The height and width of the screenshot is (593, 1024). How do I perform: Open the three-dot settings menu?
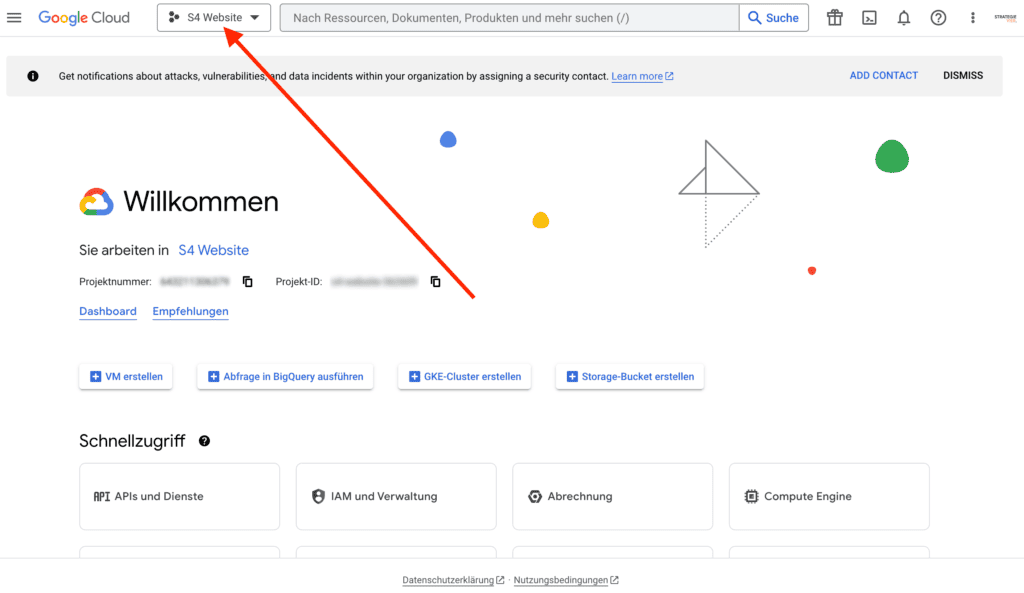pos(972,18)
